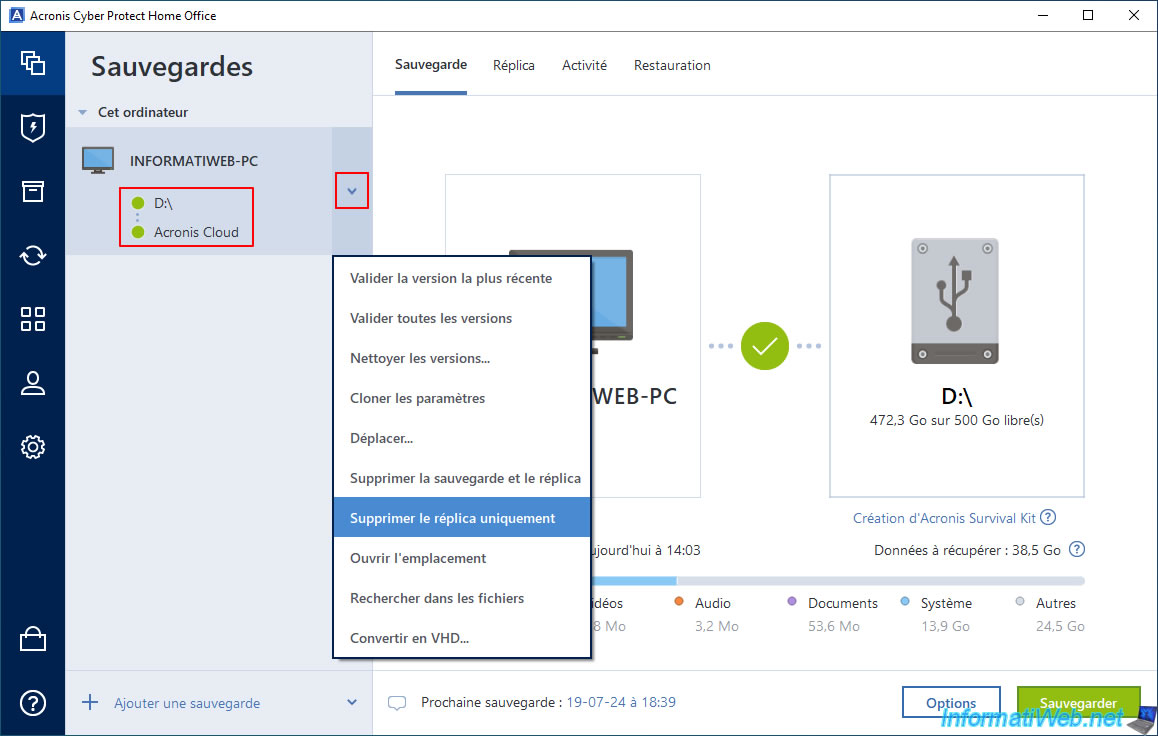1158x736 pixels.
Task: Click the 472,3 Go sur 500 Go libre(s) text
Action: (956, 420)
